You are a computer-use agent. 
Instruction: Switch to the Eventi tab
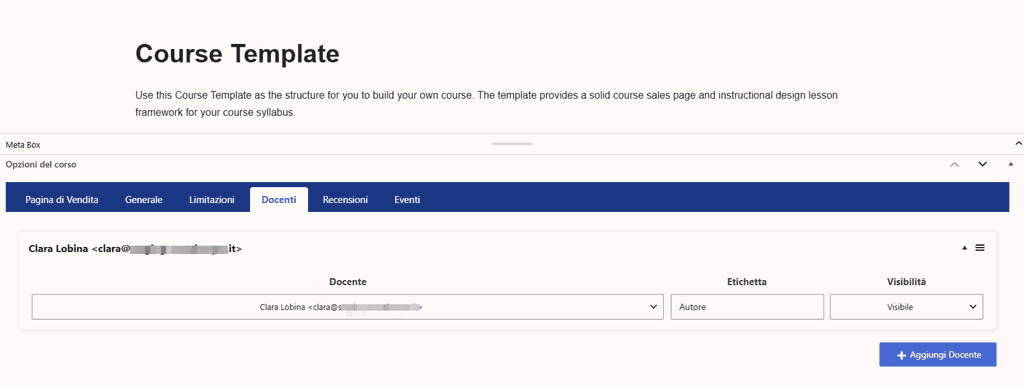tap(407, 200)
